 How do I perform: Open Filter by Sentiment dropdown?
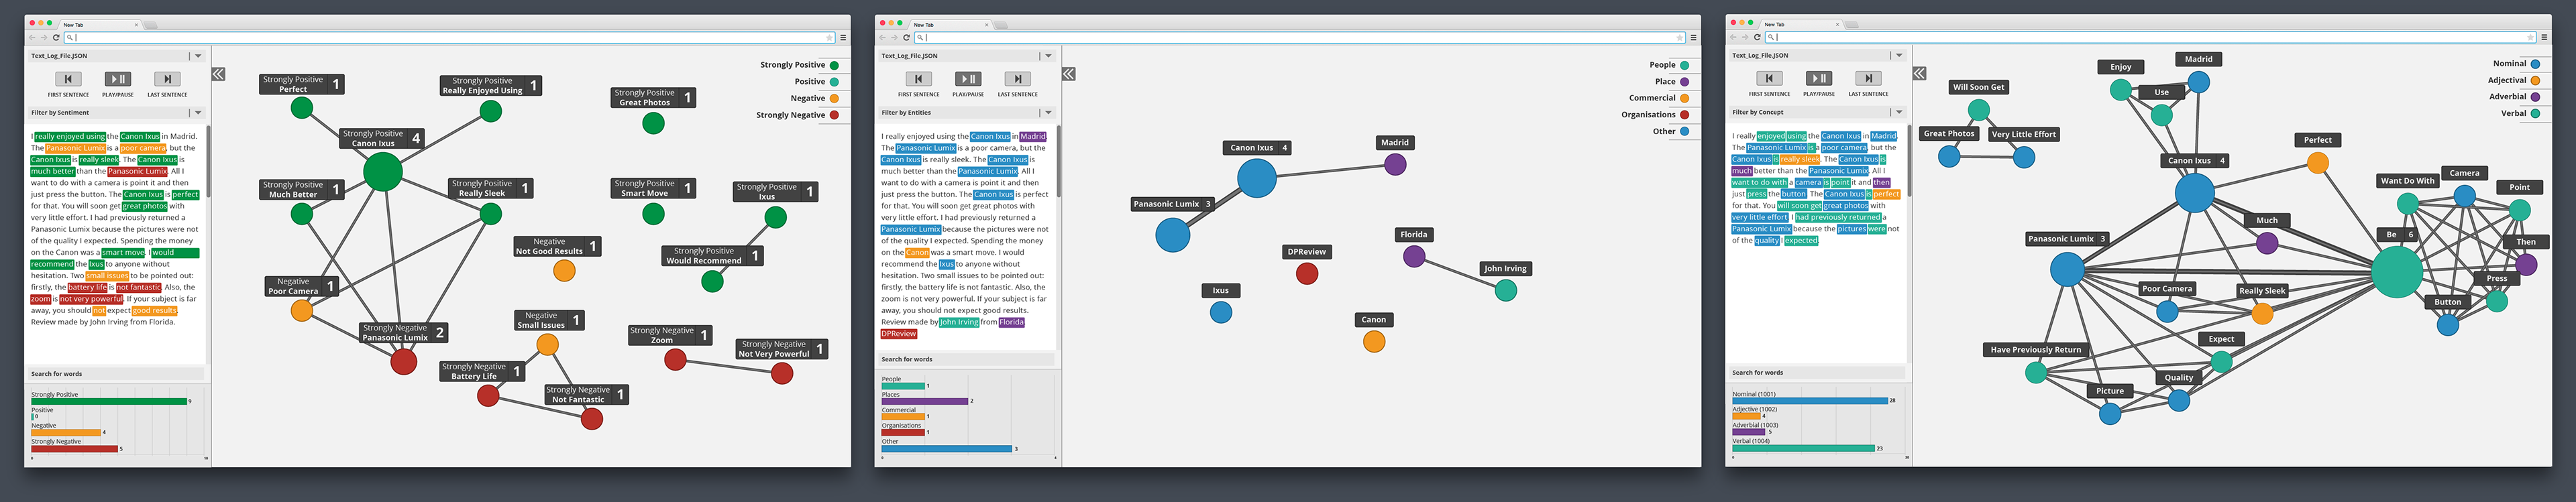click(x=198, y=113)
